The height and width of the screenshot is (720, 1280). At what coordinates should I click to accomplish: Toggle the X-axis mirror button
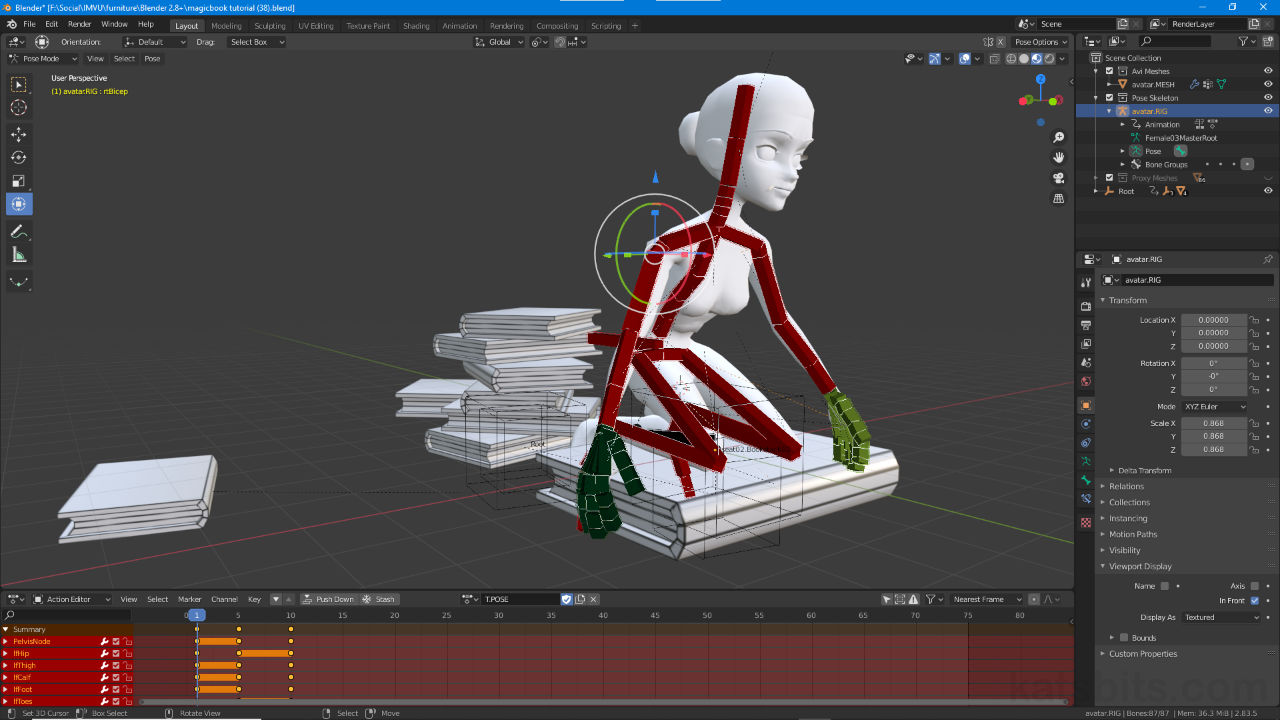999,42
